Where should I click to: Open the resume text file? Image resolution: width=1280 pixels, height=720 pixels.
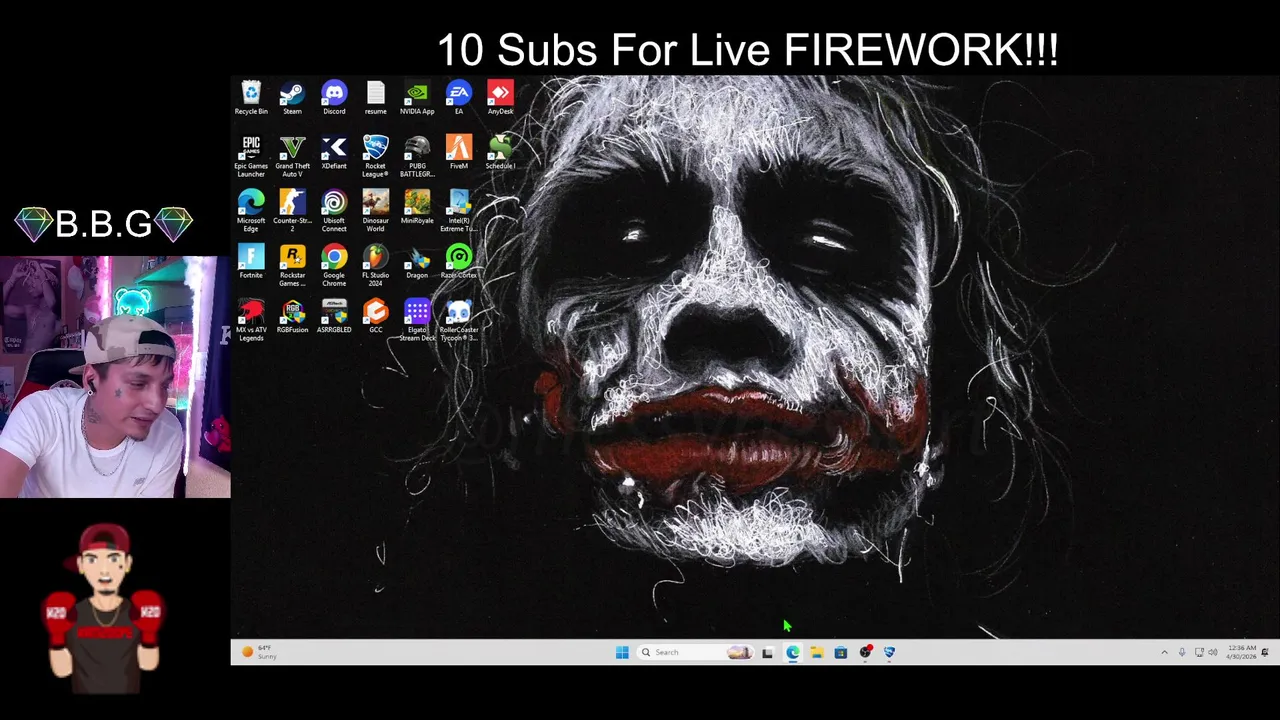click(375, 98)
